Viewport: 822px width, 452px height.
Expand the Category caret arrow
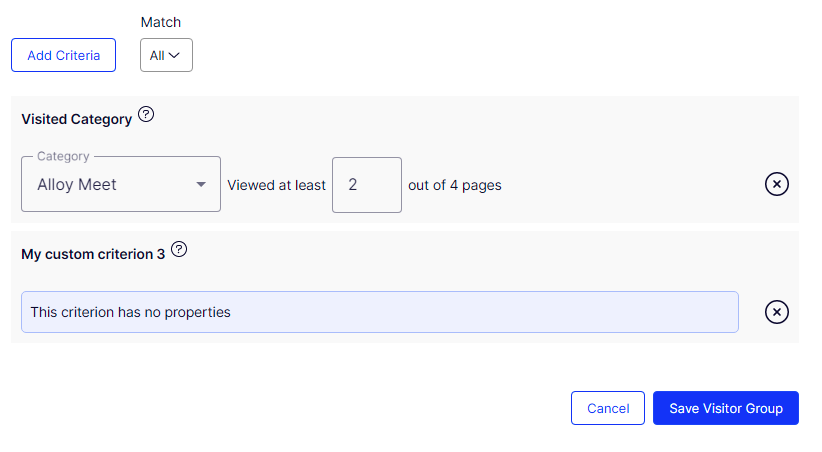[x=201, y=185]
